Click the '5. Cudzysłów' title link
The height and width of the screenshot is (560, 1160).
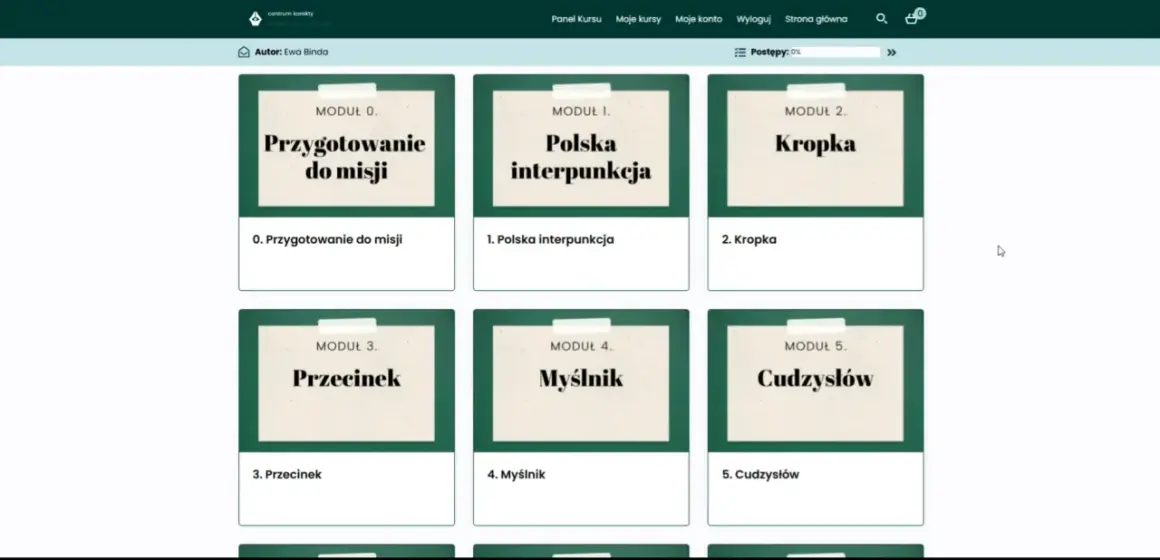[x=761, y=475]
